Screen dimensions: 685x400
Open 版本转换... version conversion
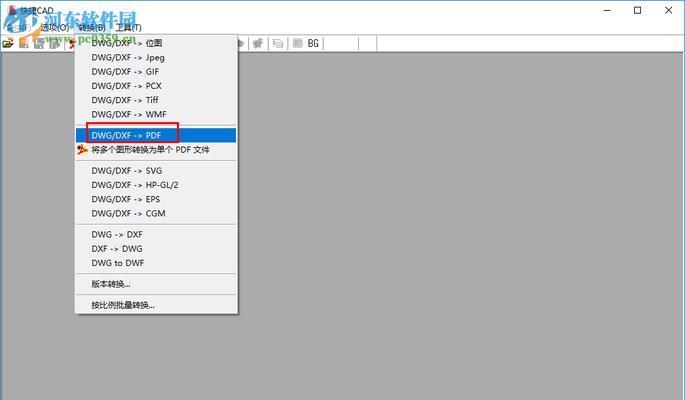click(156, 284)
